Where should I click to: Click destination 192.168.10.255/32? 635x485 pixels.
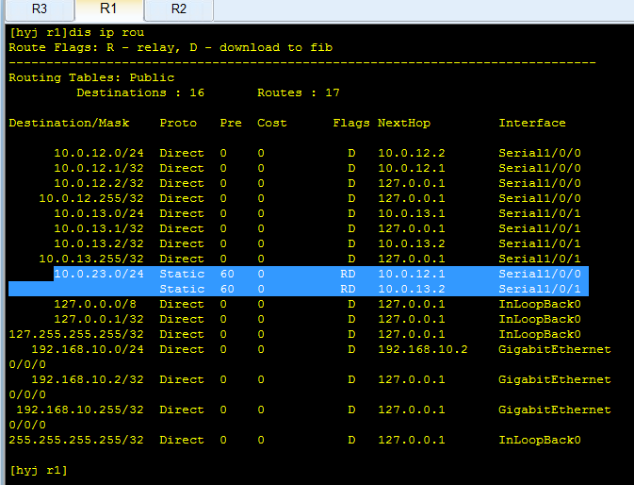coord(80,410)
